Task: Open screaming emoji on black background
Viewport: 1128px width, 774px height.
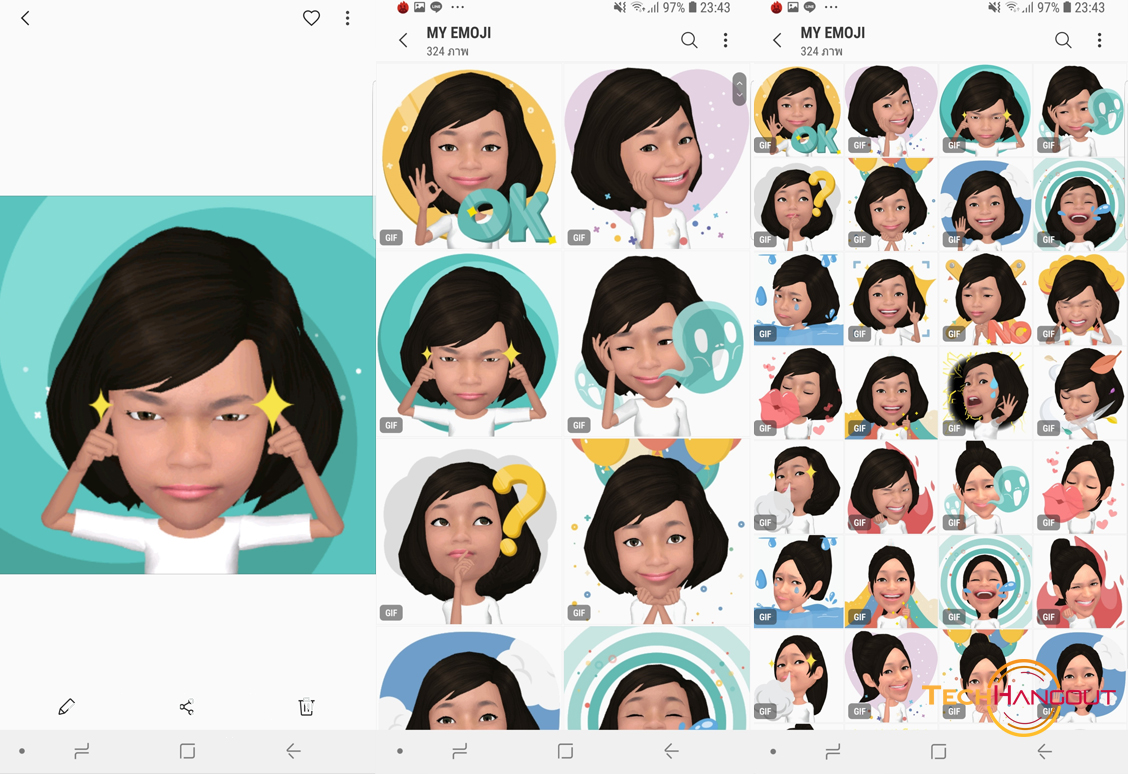Action: coord(986,393)
